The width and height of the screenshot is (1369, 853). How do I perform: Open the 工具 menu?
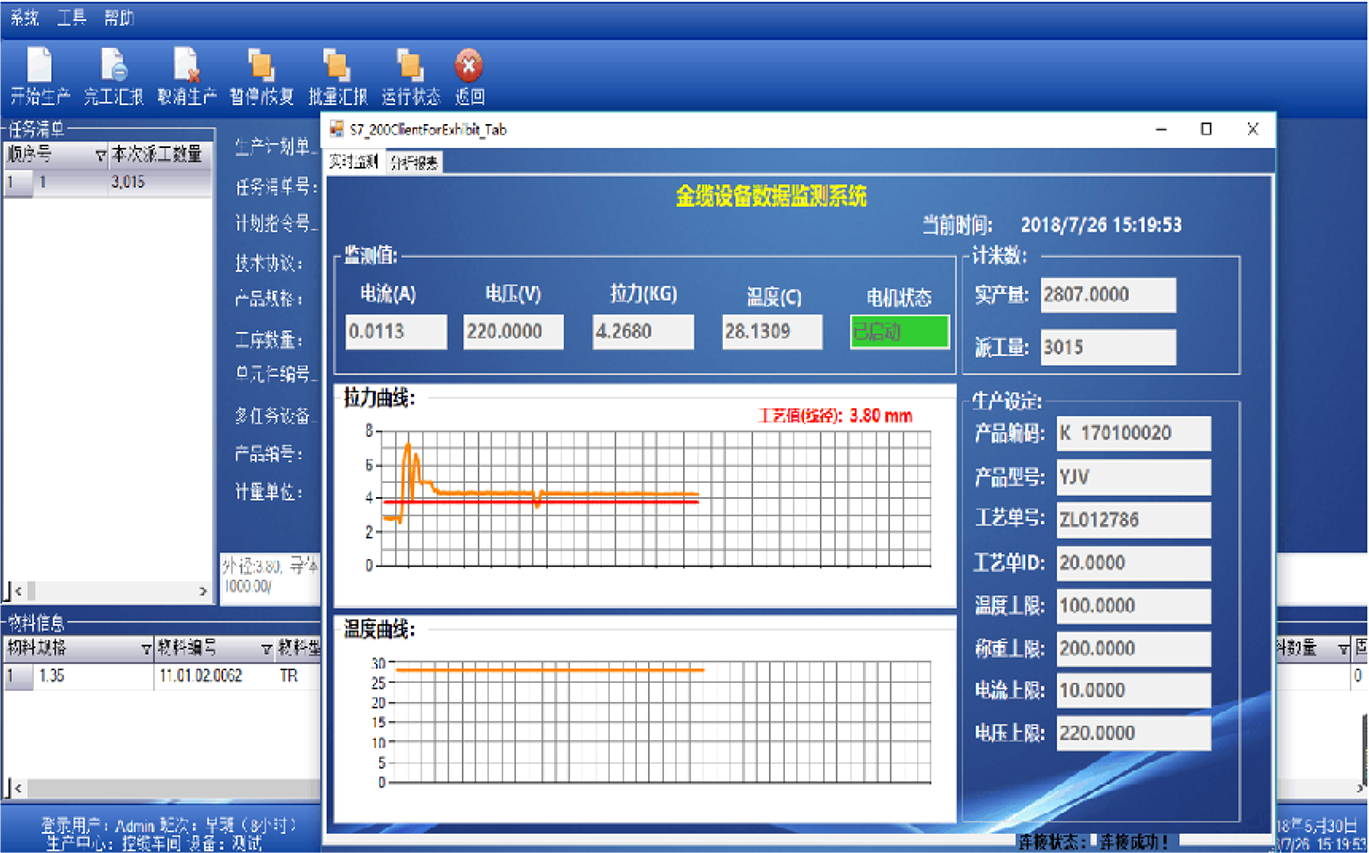coord(72,18)
